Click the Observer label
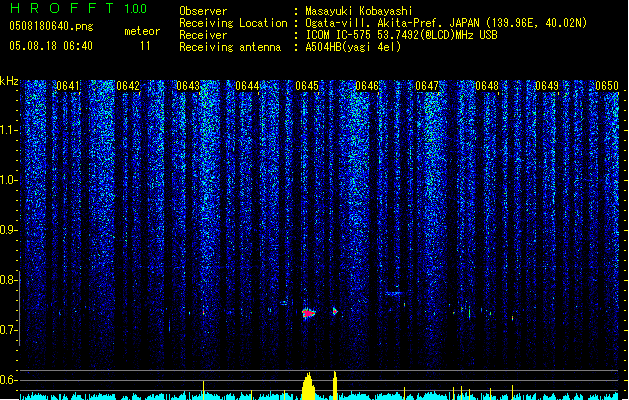This screenshot has width=629, height=400. pos(203,11)
